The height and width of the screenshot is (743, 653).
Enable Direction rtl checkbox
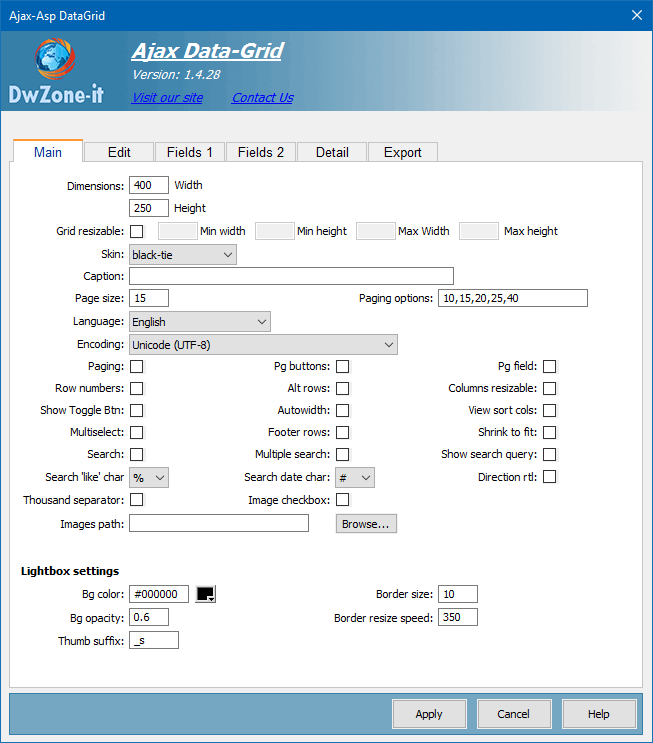click(x=550, y=477)
